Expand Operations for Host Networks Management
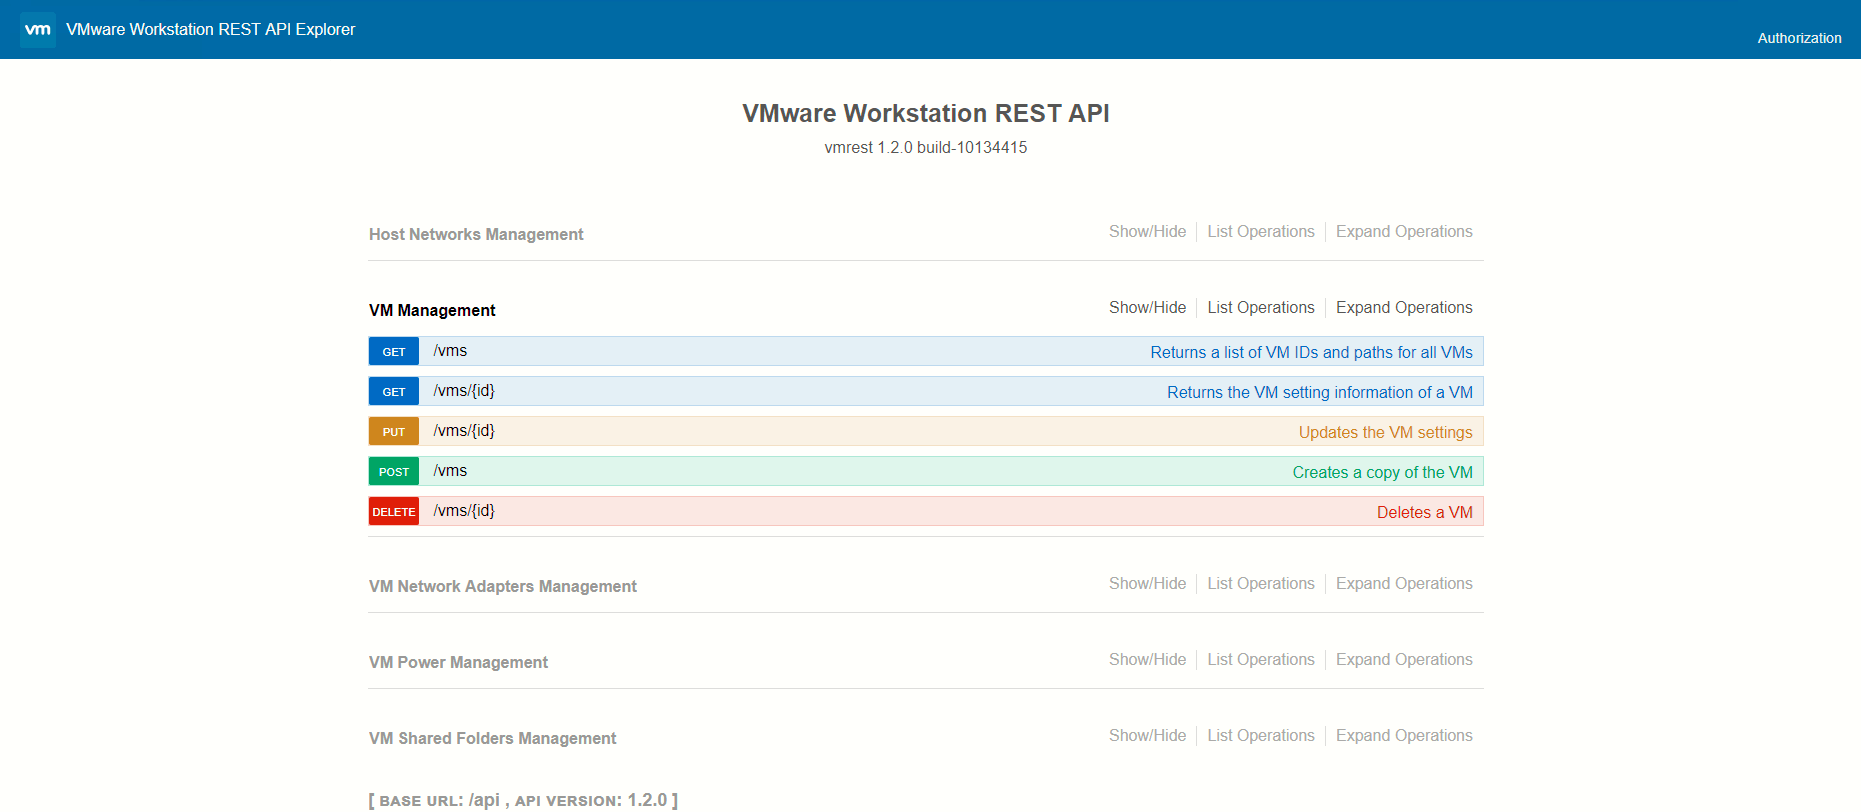This screenshot has height=812, width=1861. click(x=1403, y=232)
